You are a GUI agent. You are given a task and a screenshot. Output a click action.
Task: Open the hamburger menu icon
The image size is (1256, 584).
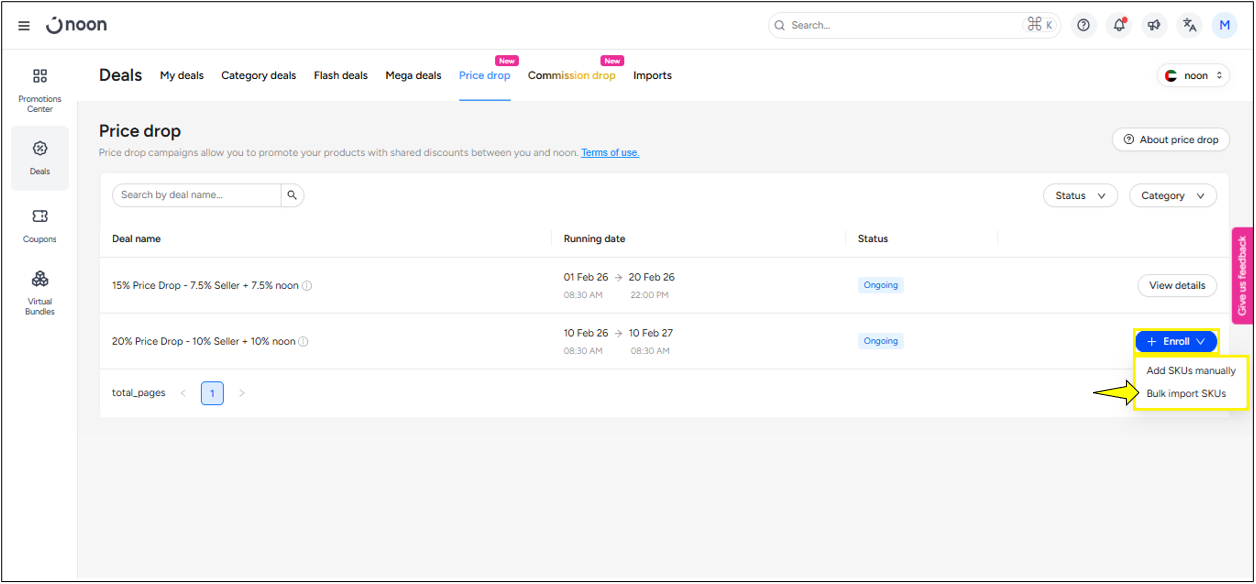click(x=24, y=26)
